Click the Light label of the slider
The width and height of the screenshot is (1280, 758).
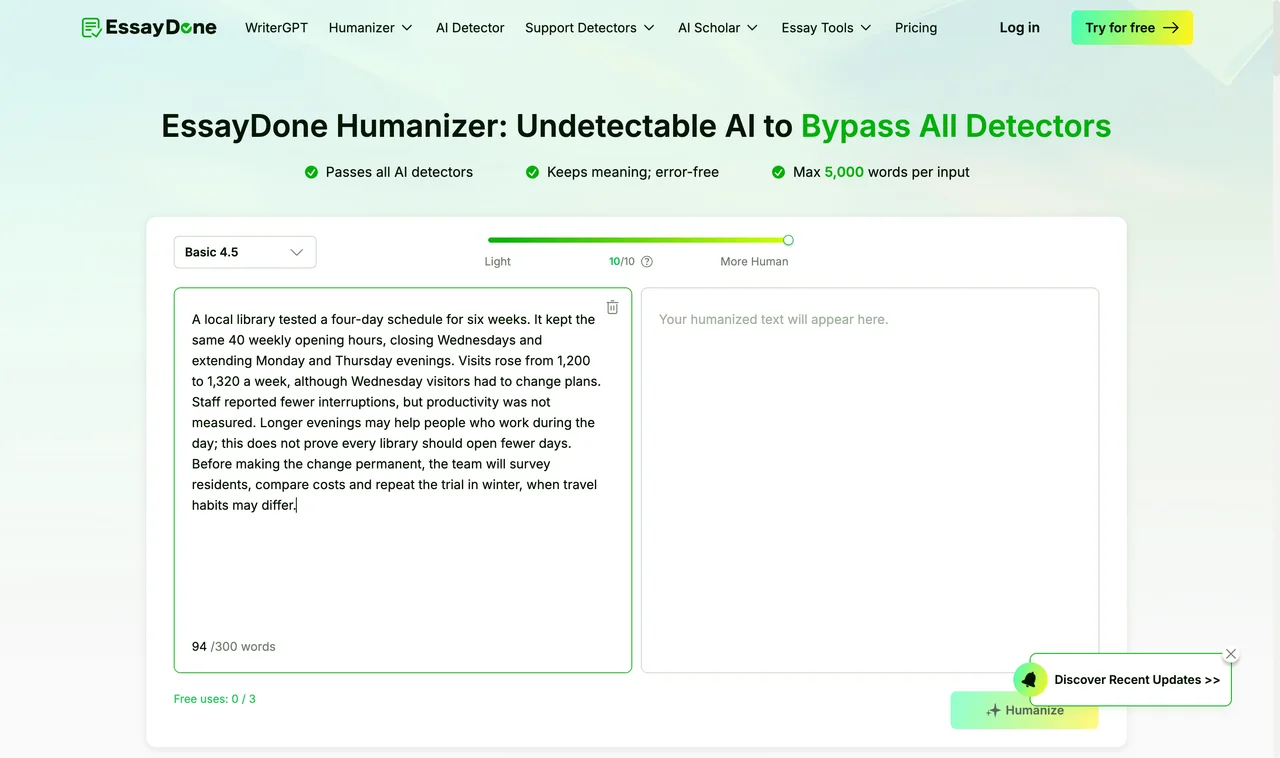pyautogui.click(x=497, y=262)
